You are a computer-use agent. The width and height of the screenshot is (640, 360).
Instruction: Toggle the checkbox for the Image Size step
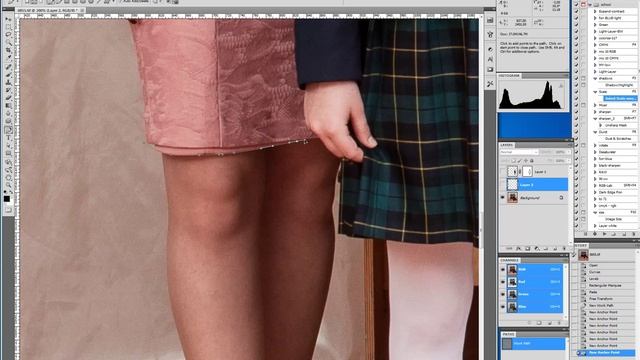[576, 219]
